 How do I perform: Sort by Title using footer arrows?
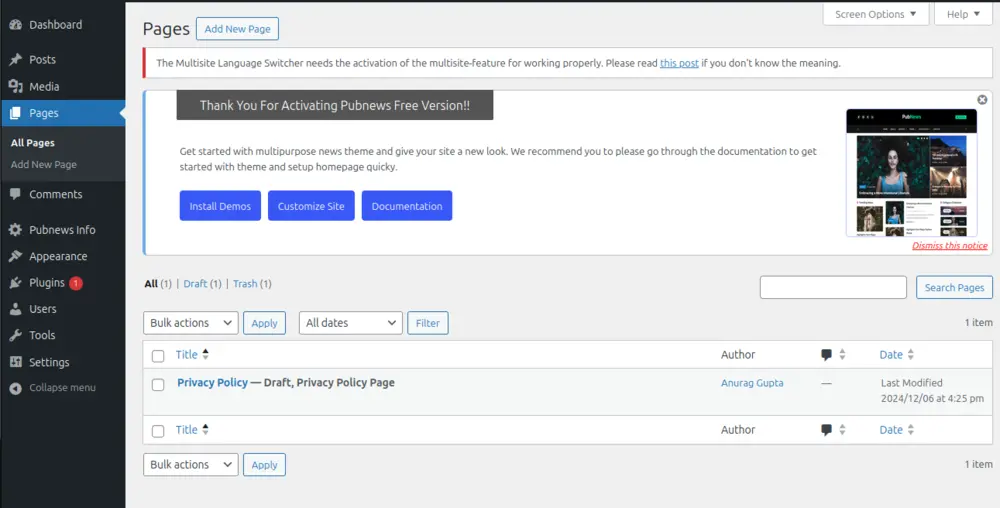click(x=205, y=430)
